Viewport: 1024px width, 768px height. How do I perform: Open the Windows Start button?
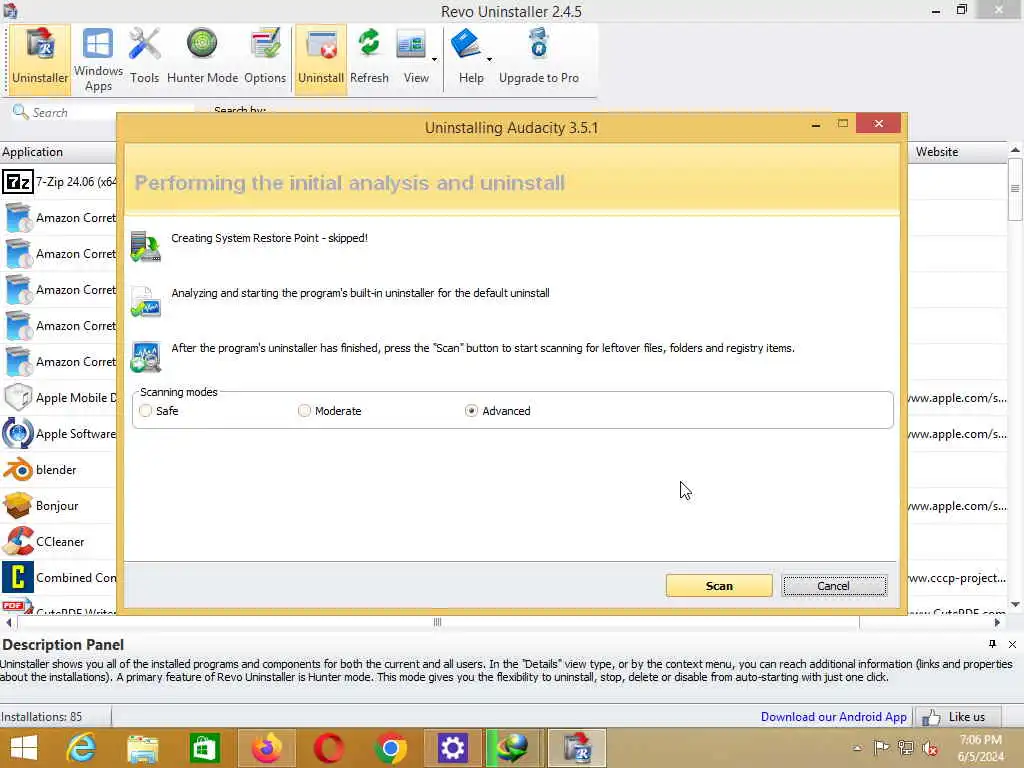point(24,748)
